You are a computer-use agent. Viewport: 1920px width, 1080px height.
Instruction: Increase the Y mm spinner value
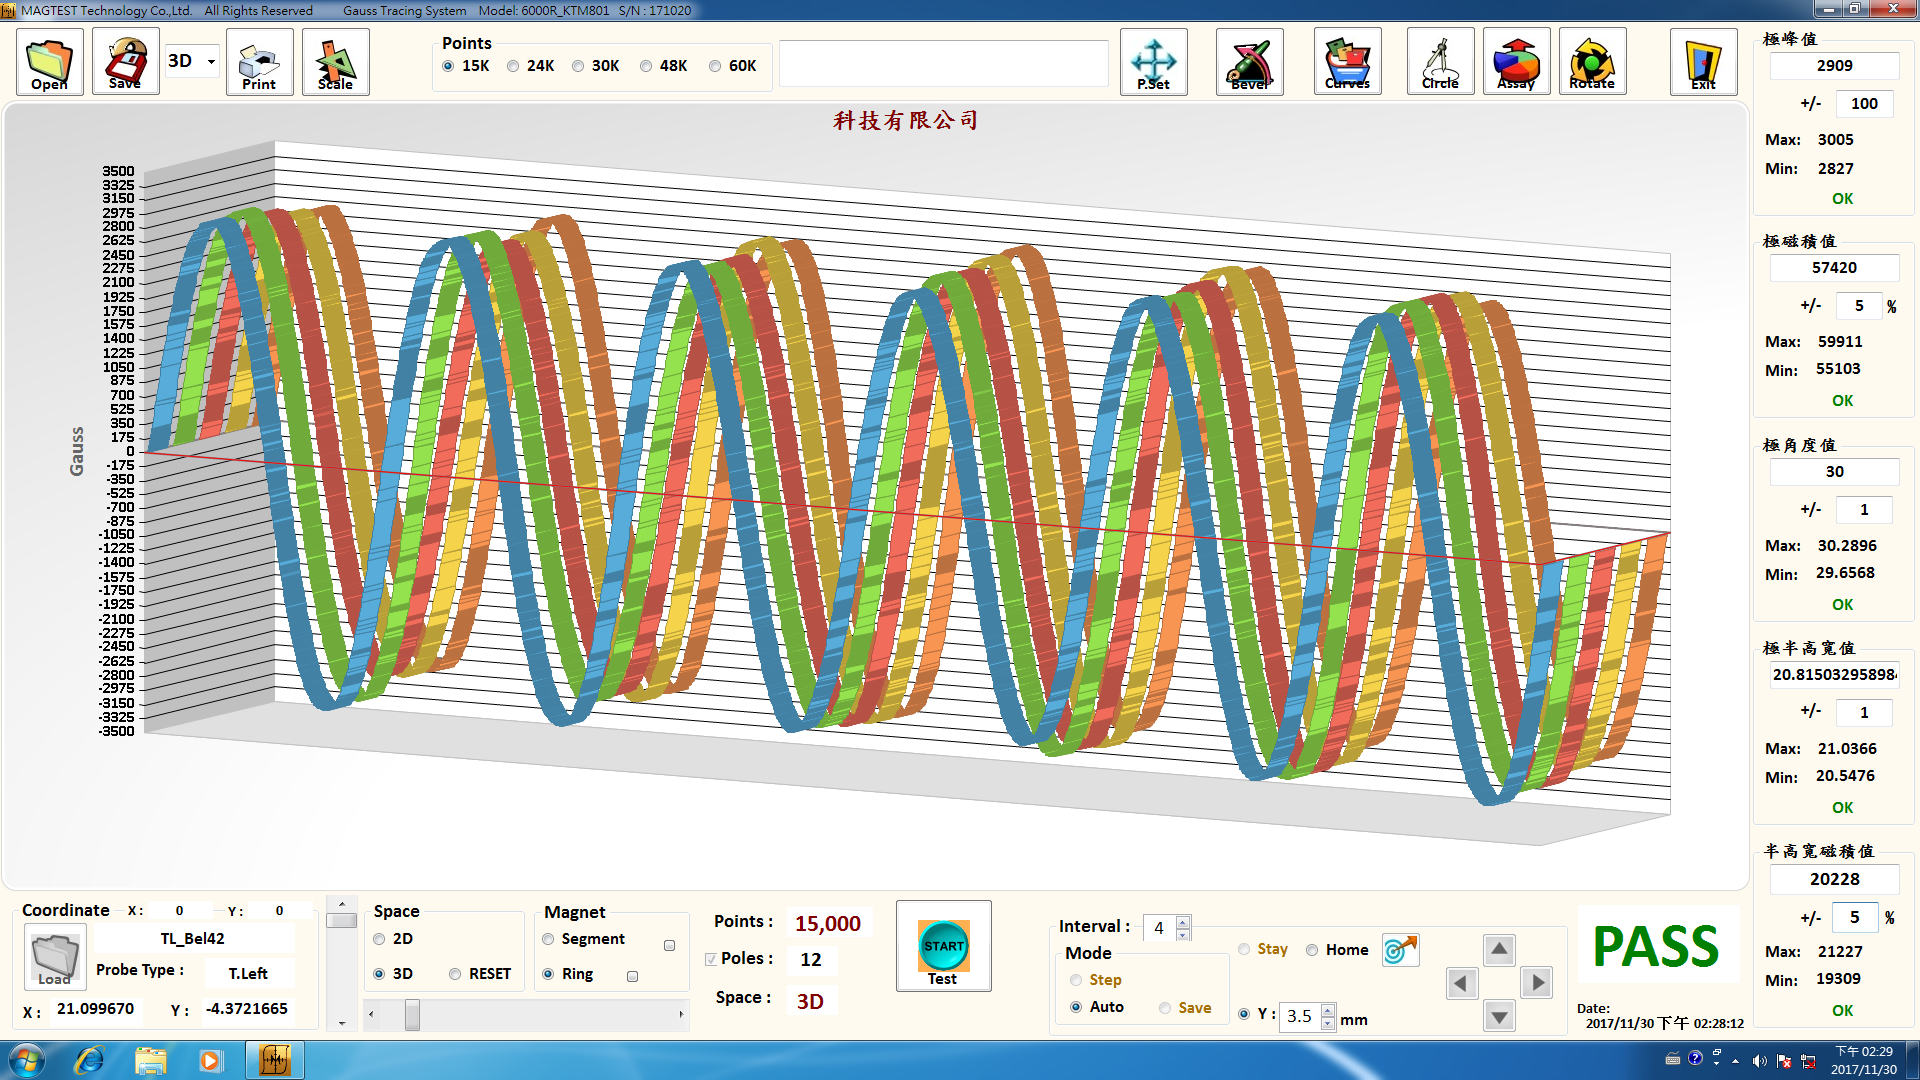[x=1328, y=1009]
